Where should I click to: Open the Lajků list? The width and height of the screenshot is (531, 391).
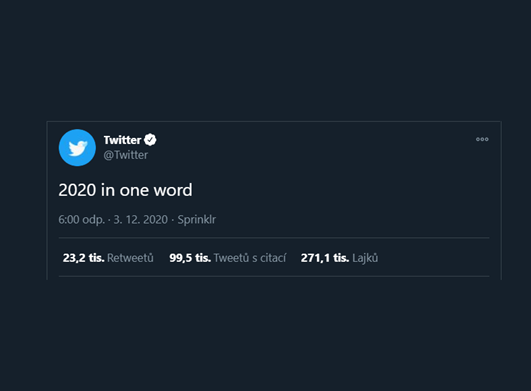[365, 258]
